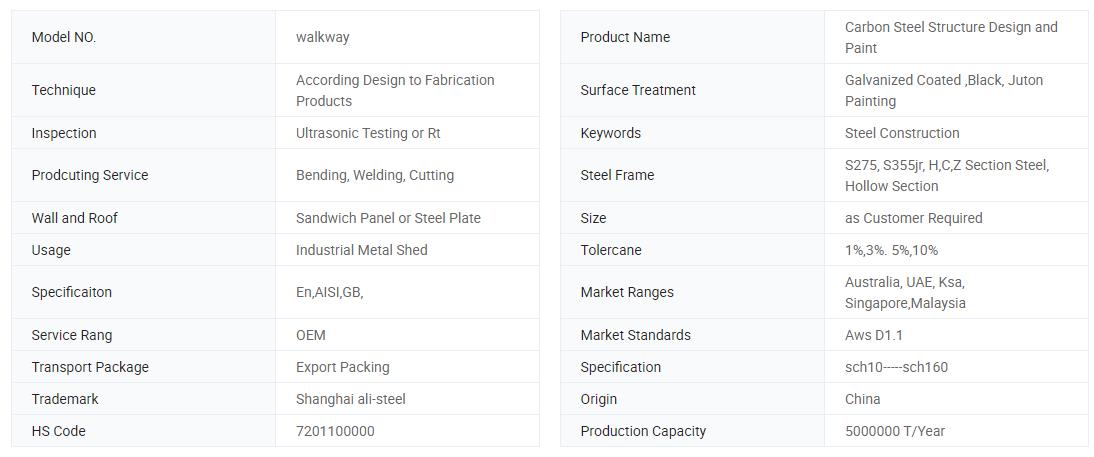Select the 'as Customer Required' size value
The image size is (1094, 457).
tap(913, 218)
